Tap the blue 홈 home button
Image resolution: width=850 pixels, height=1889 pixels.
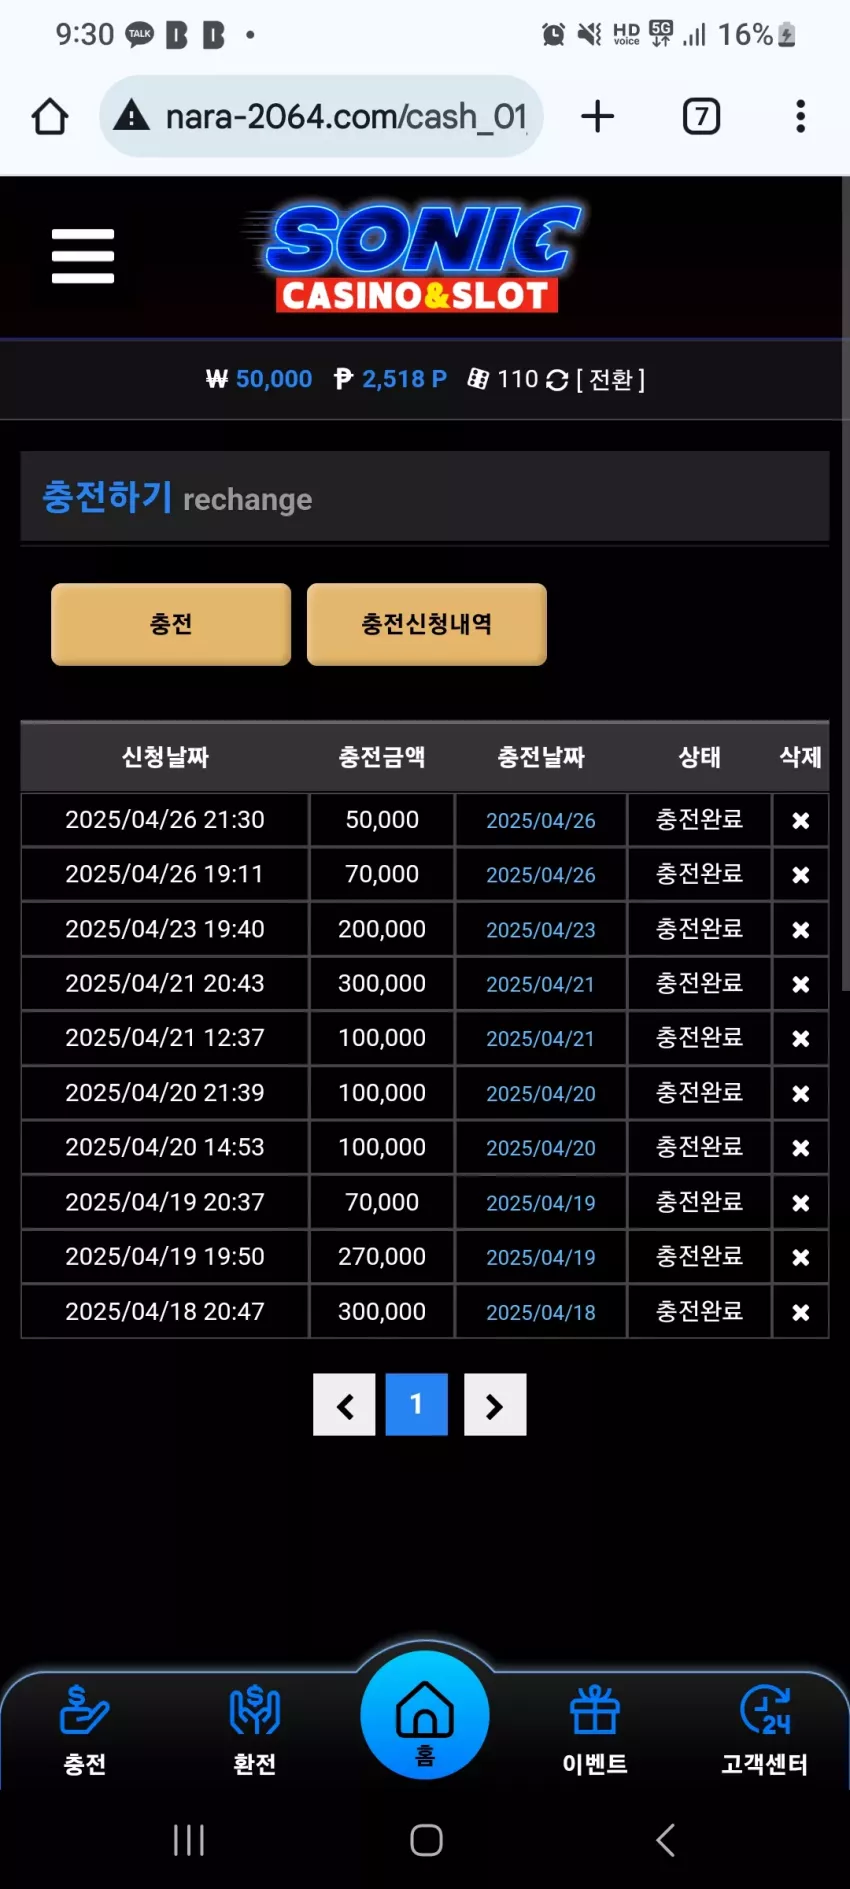[425, 1715]
